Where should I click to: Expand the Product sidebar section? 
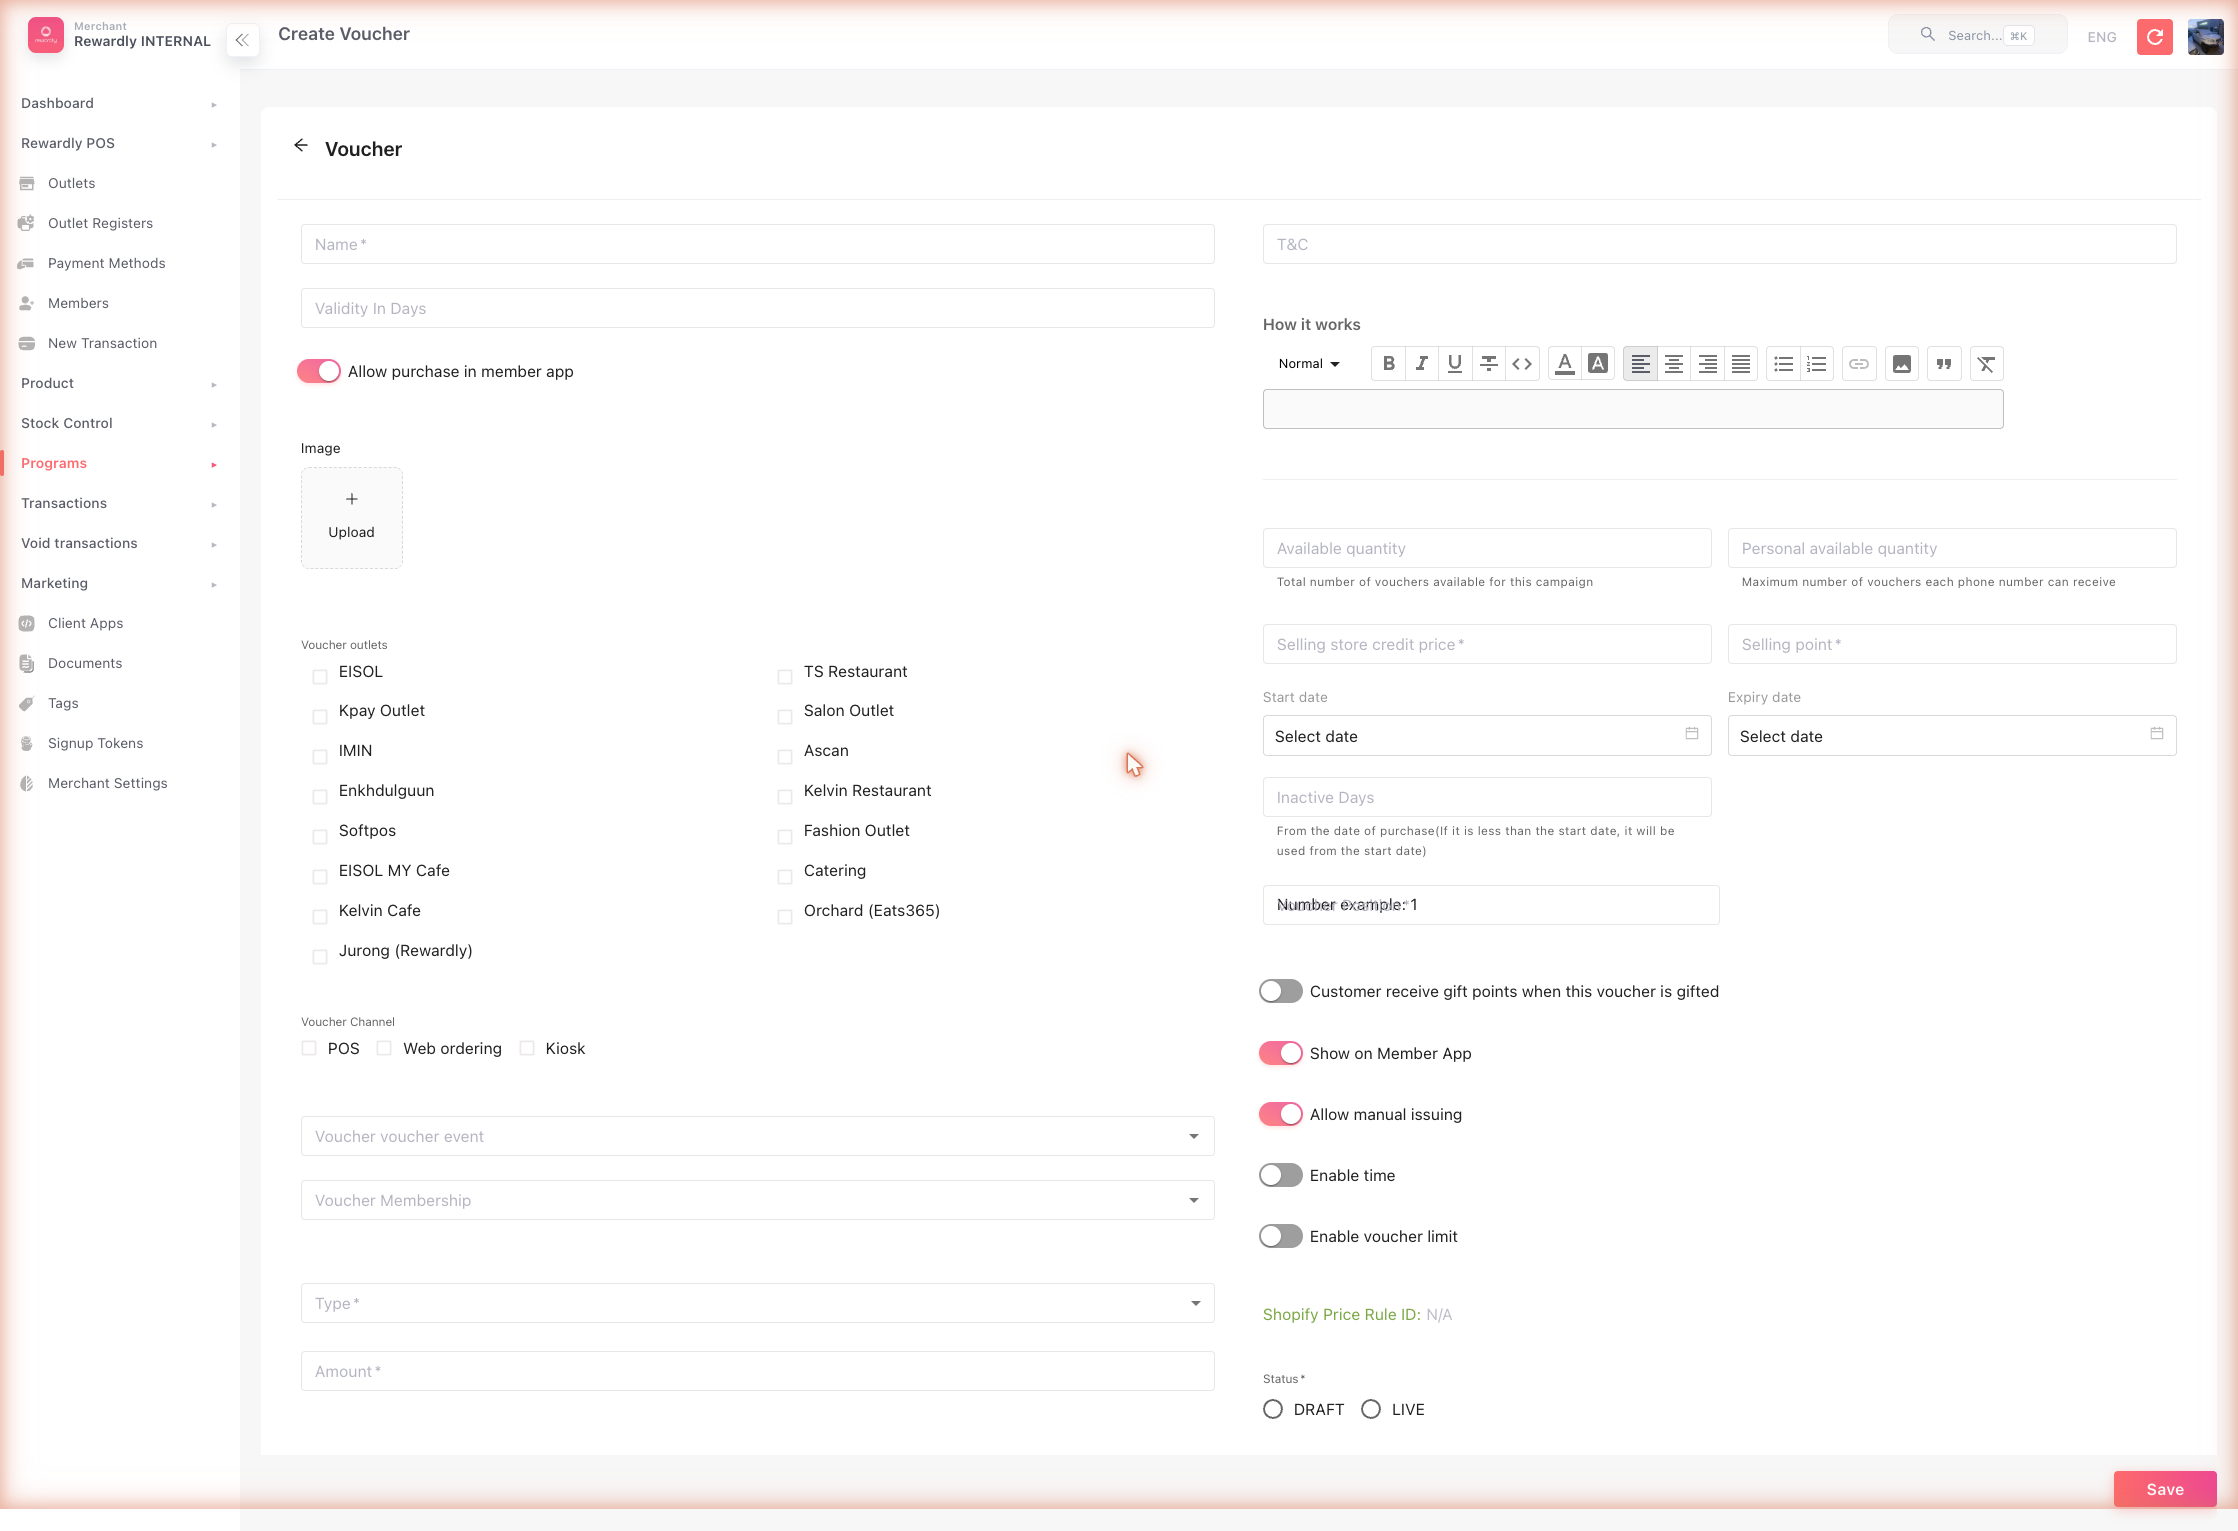pos(119,383)
